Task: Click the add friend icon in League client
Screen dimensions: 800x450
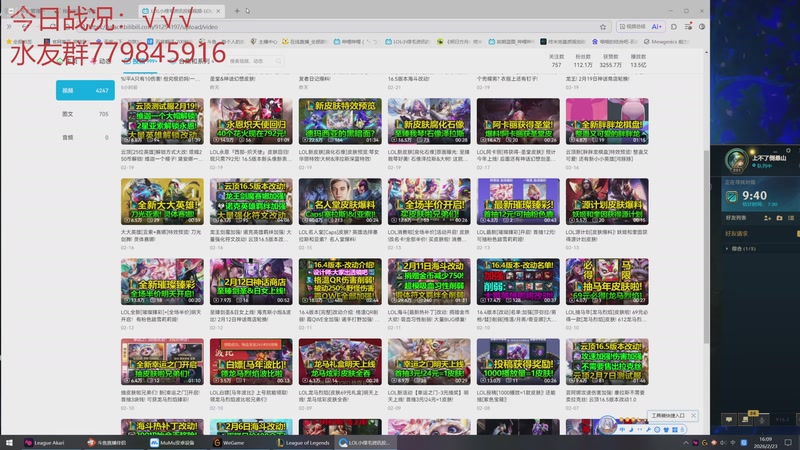Action: point(767,218)
